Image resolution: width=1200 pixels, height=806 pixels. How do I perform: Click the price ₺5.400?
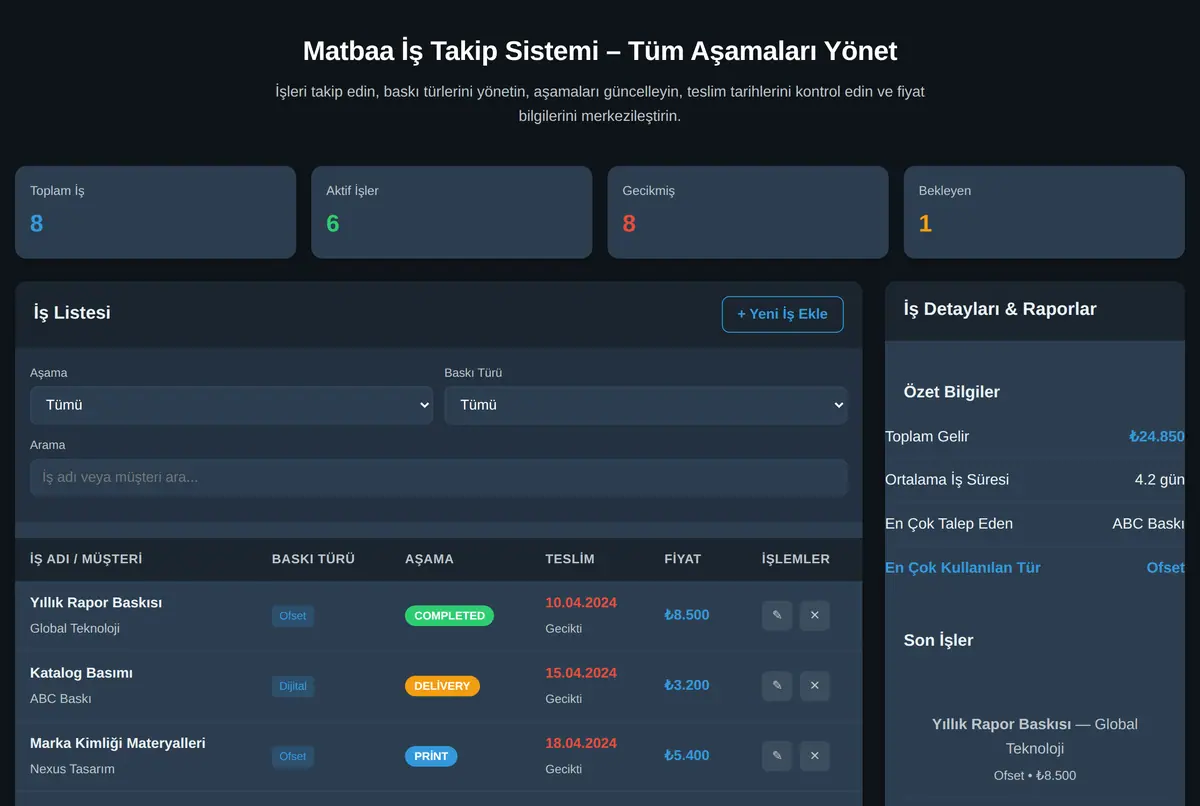pyautogui.click(x=687, y=755)
